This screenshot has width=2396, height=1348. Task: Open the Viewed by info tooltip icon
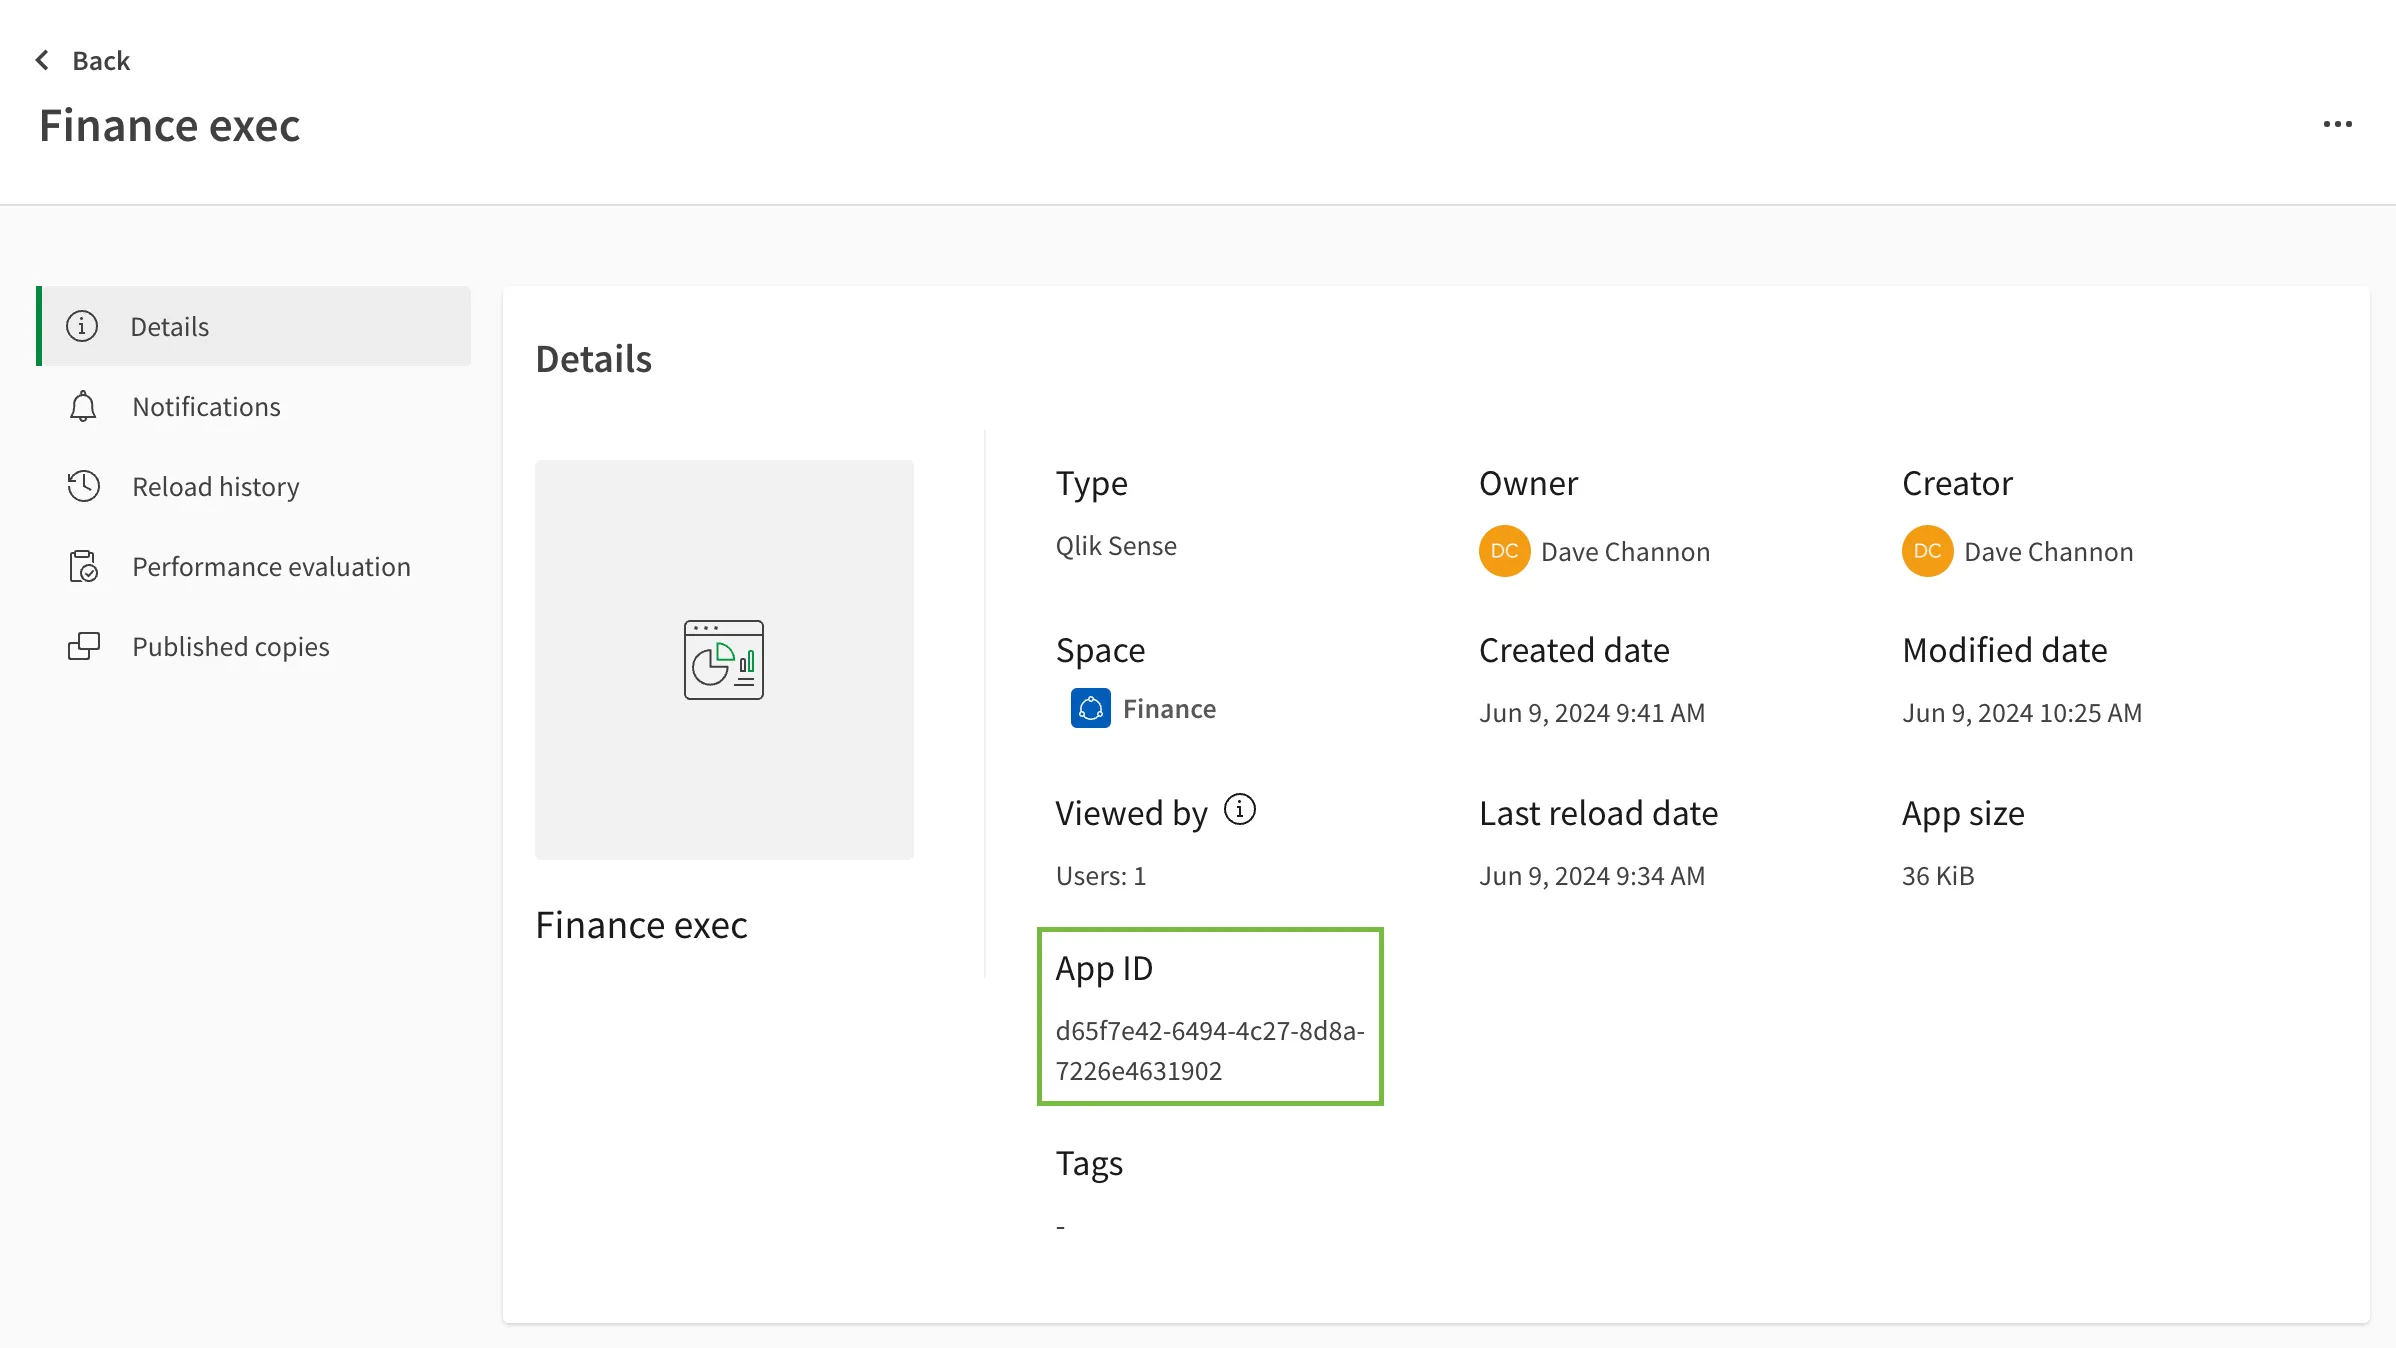coord(1240,810)
